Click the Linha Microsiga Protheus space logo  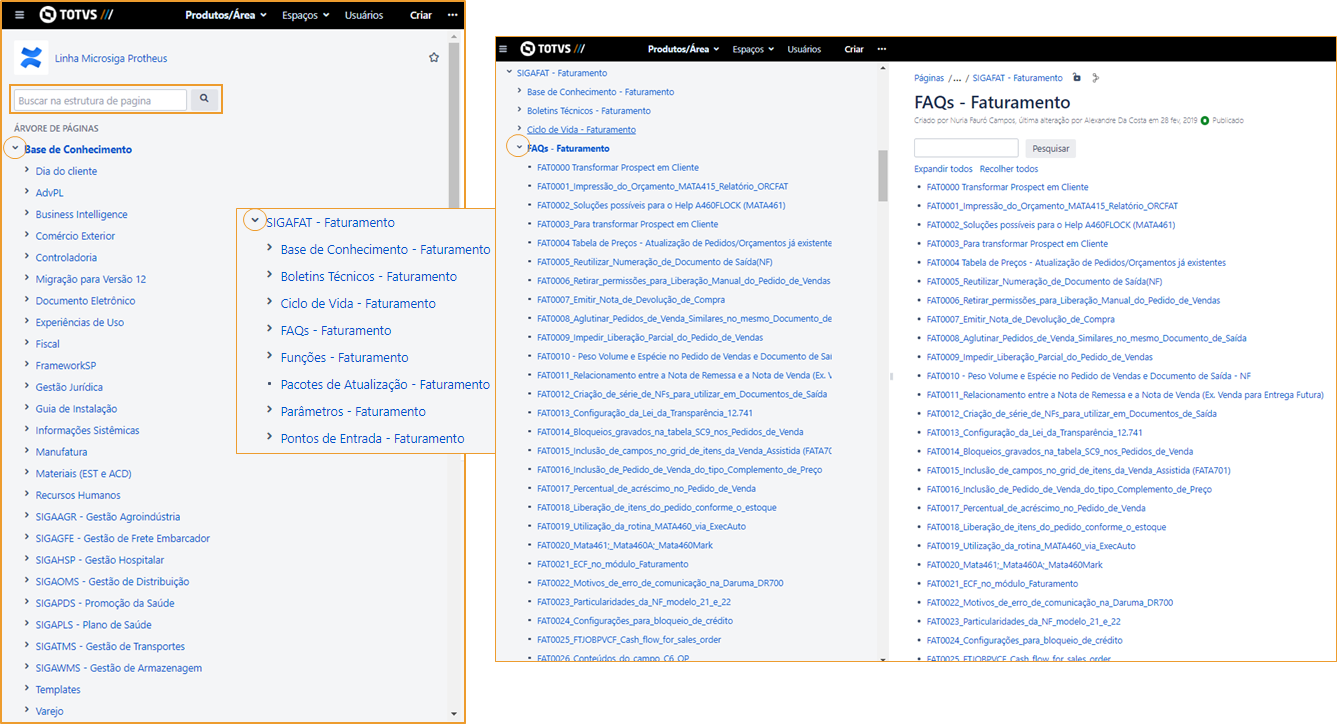pos(31,58)
